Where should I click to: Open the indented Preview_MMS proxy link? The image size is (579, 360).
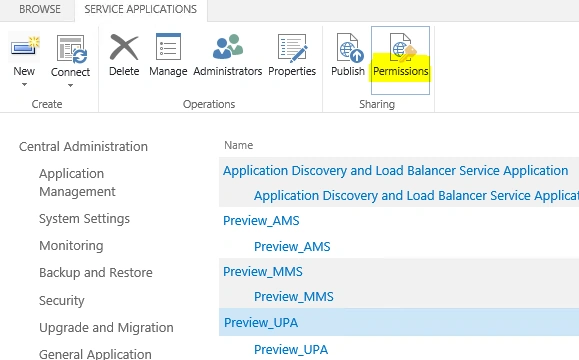[294, 296]
